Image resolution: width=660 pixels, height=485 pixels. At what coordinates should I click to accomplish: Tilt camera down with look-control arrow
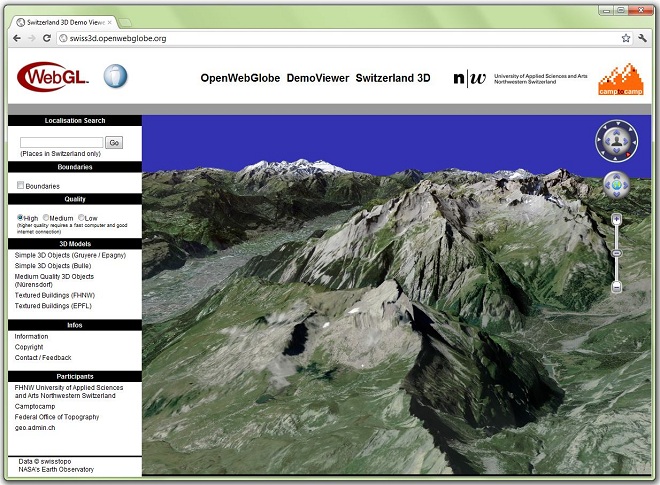pyautogui.click(x=617, y=150)
